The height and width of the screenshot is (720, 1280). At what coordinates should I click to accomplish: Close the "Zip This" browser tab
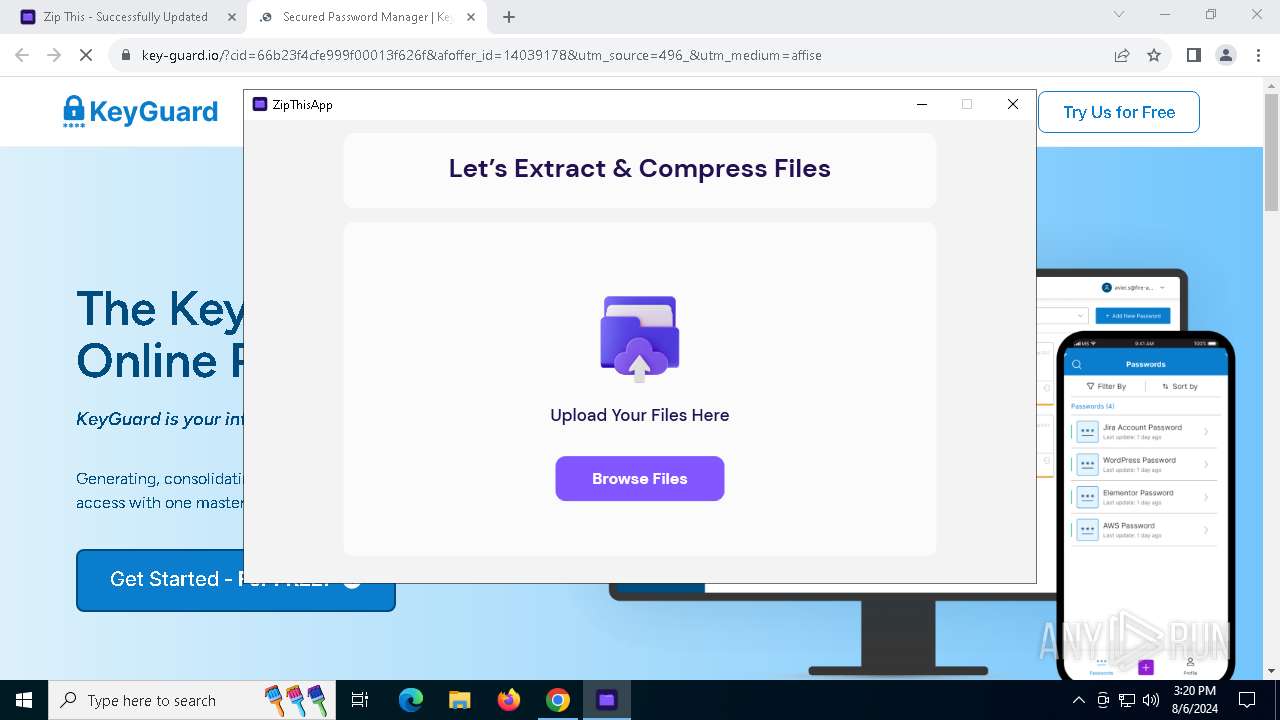(232, 17)
